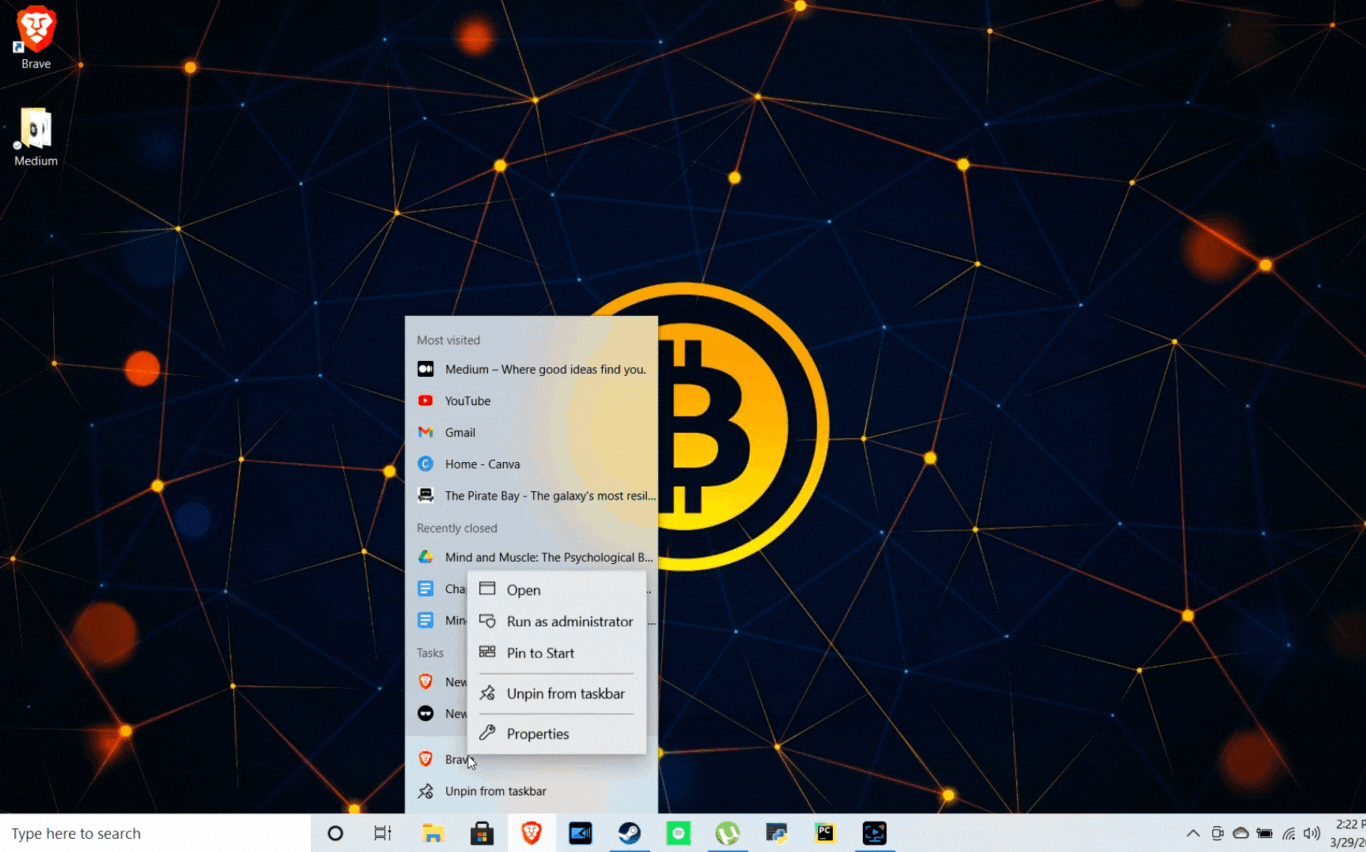Open YouTube from Most visited
This screenshot has width=1366, height=852.
tap(531, 401)
